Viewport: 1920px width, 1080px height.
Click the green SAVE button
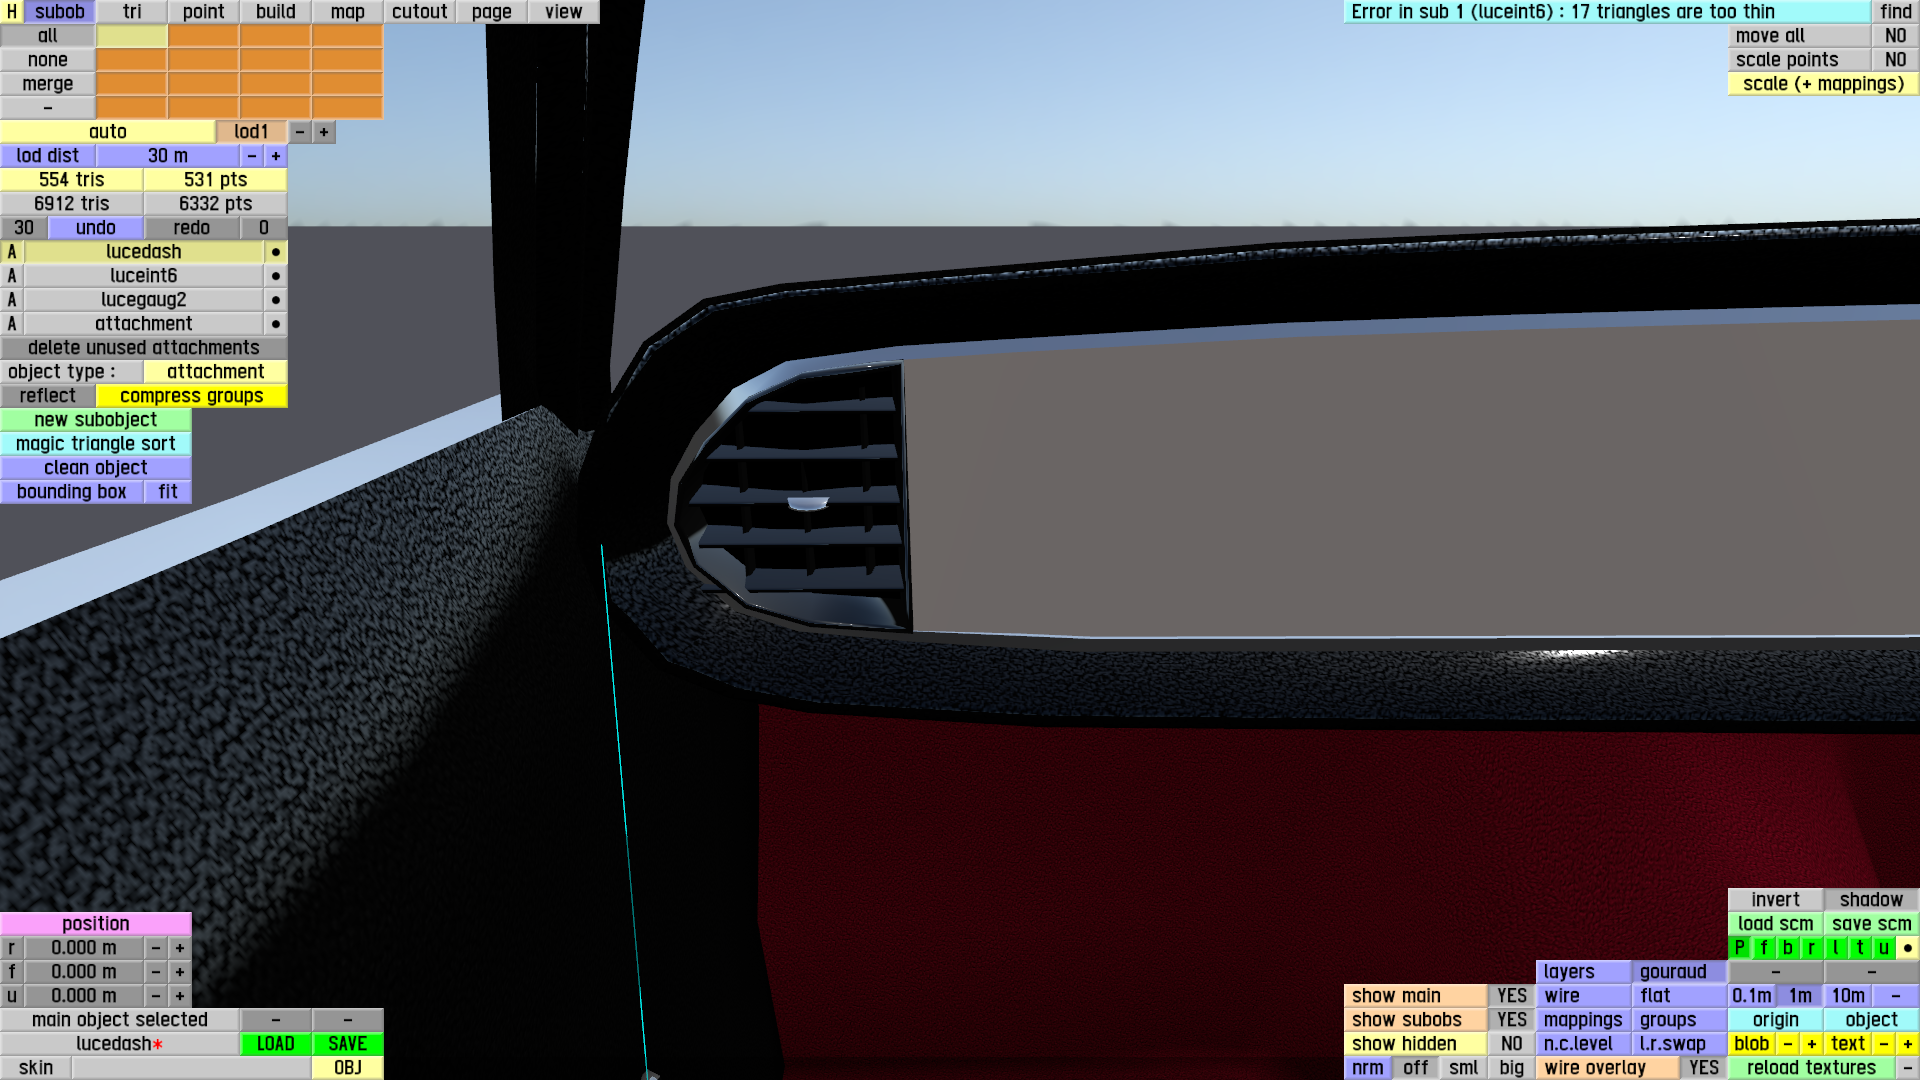click(x=347, y=1044)
